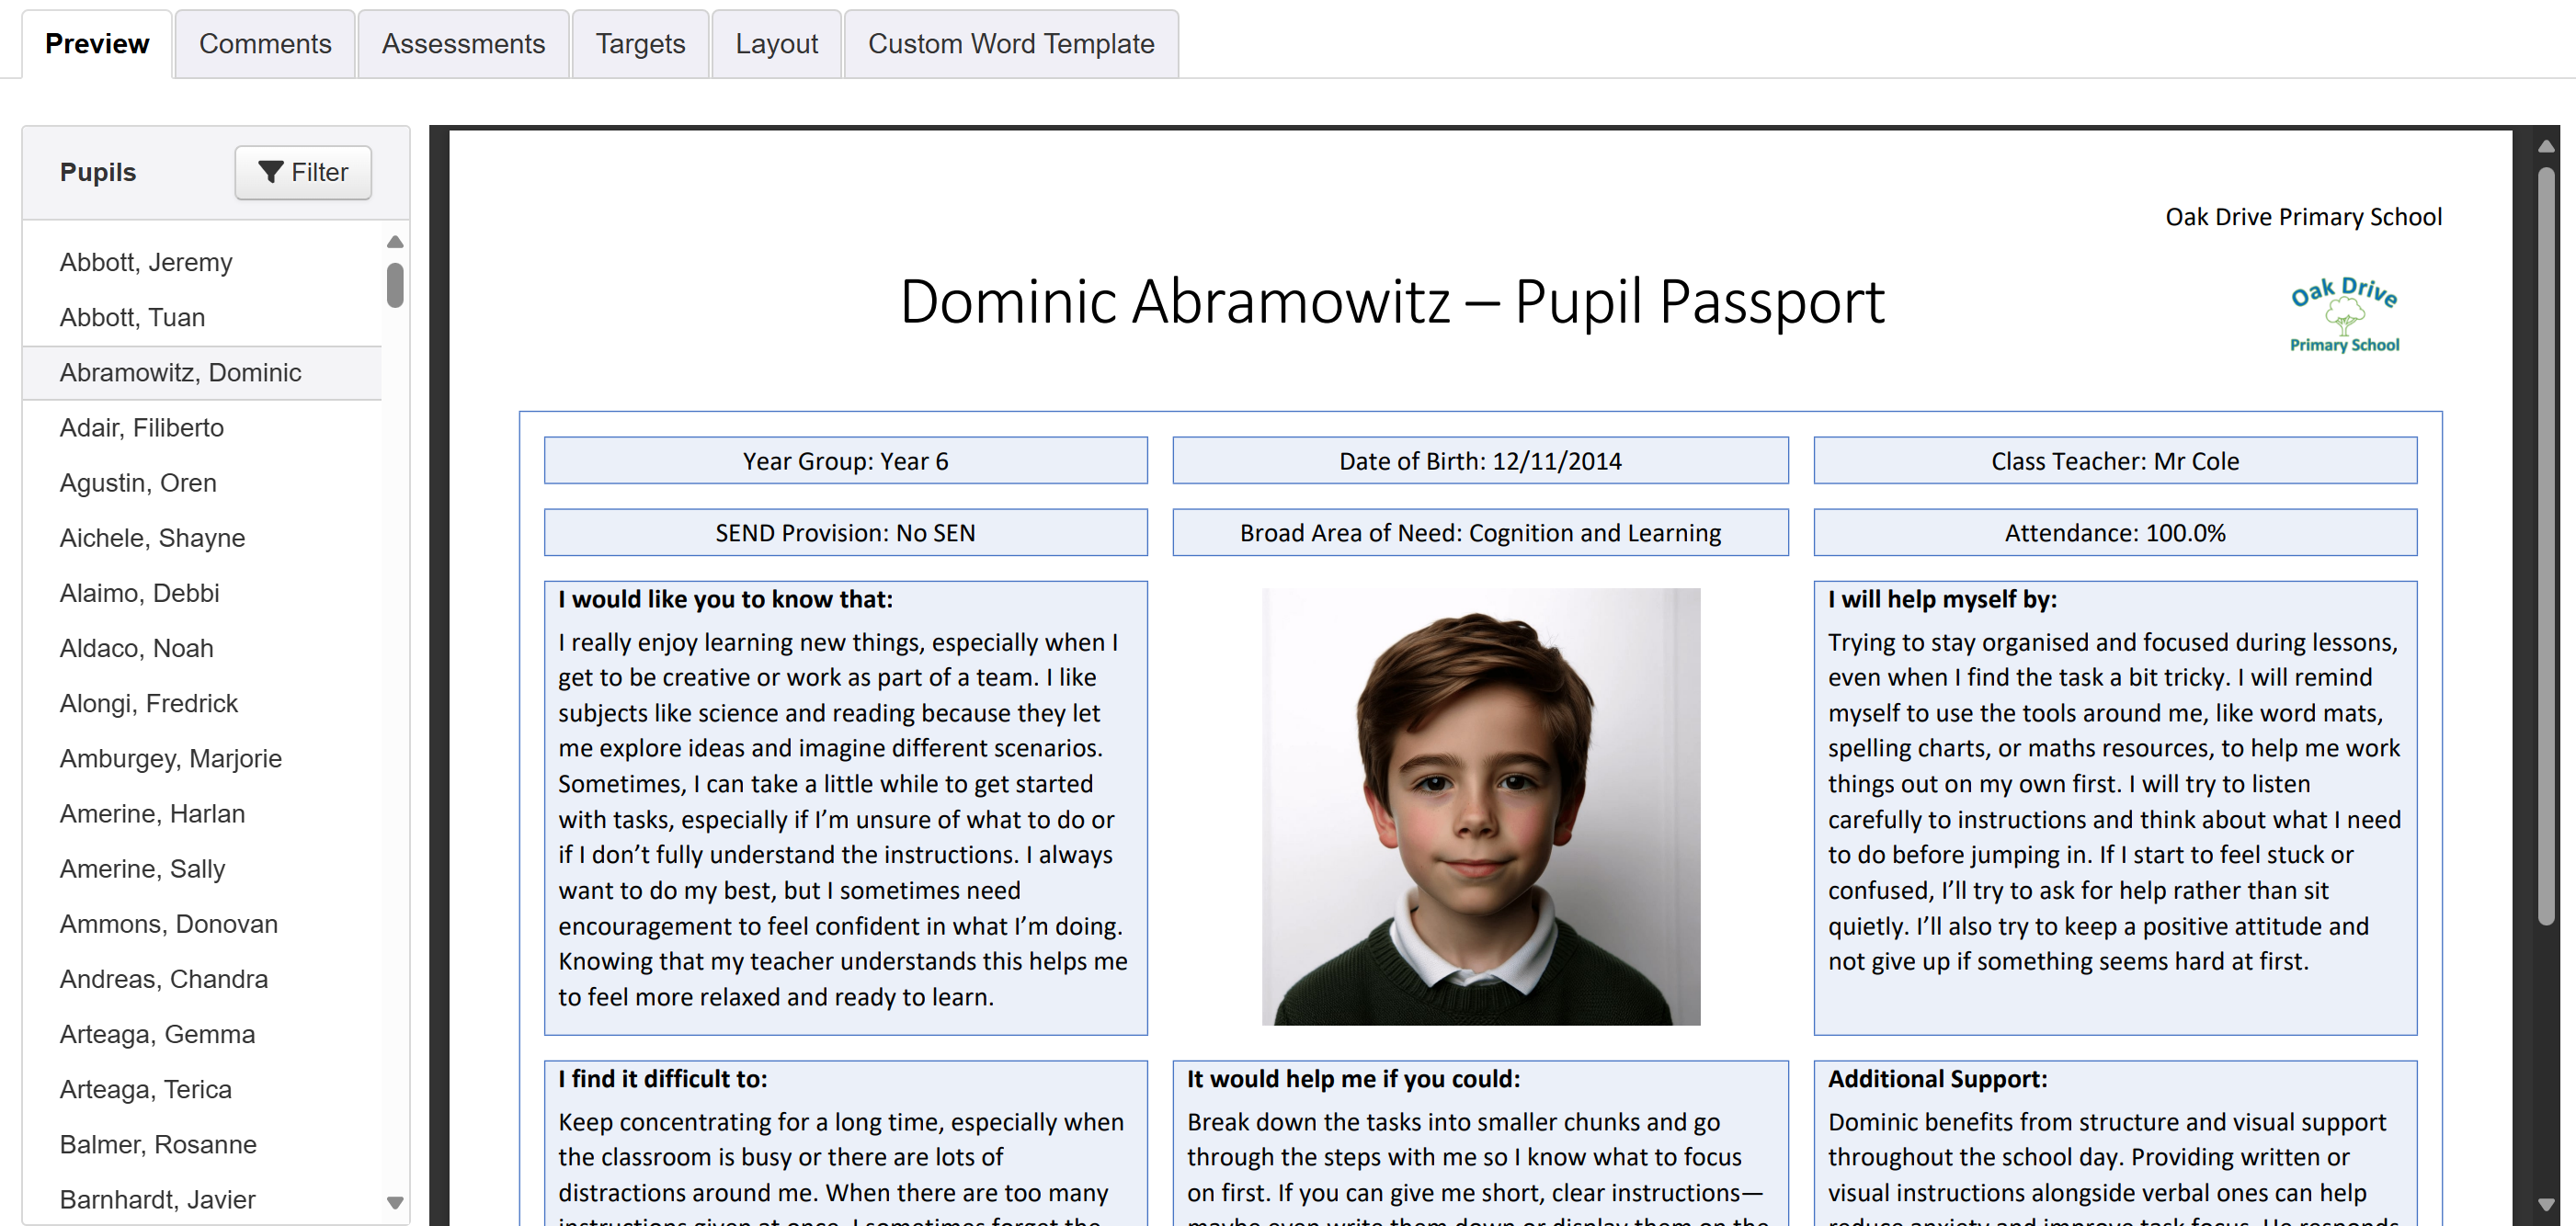Select pupil Abbott, Jeremy

[146, 262]
